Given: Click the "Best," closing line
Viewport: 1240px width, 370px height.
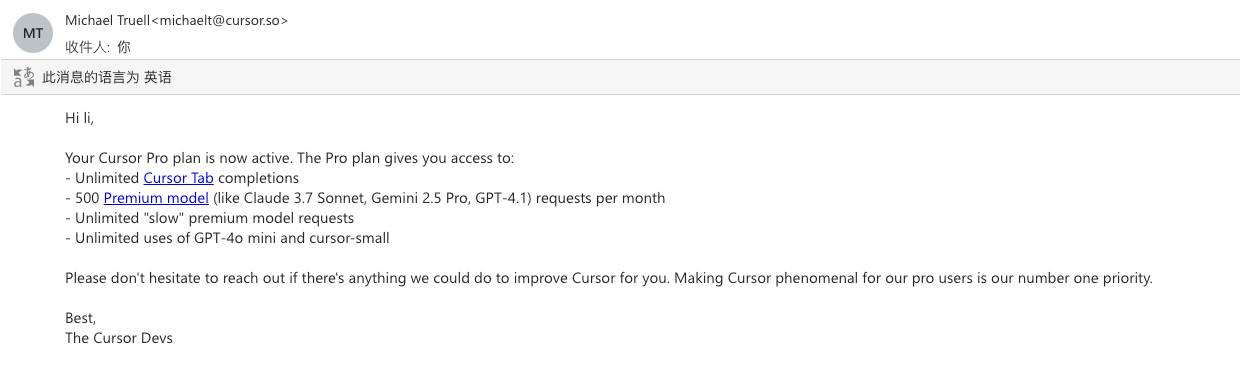Looking at the screenshot, I should point(81,318).
